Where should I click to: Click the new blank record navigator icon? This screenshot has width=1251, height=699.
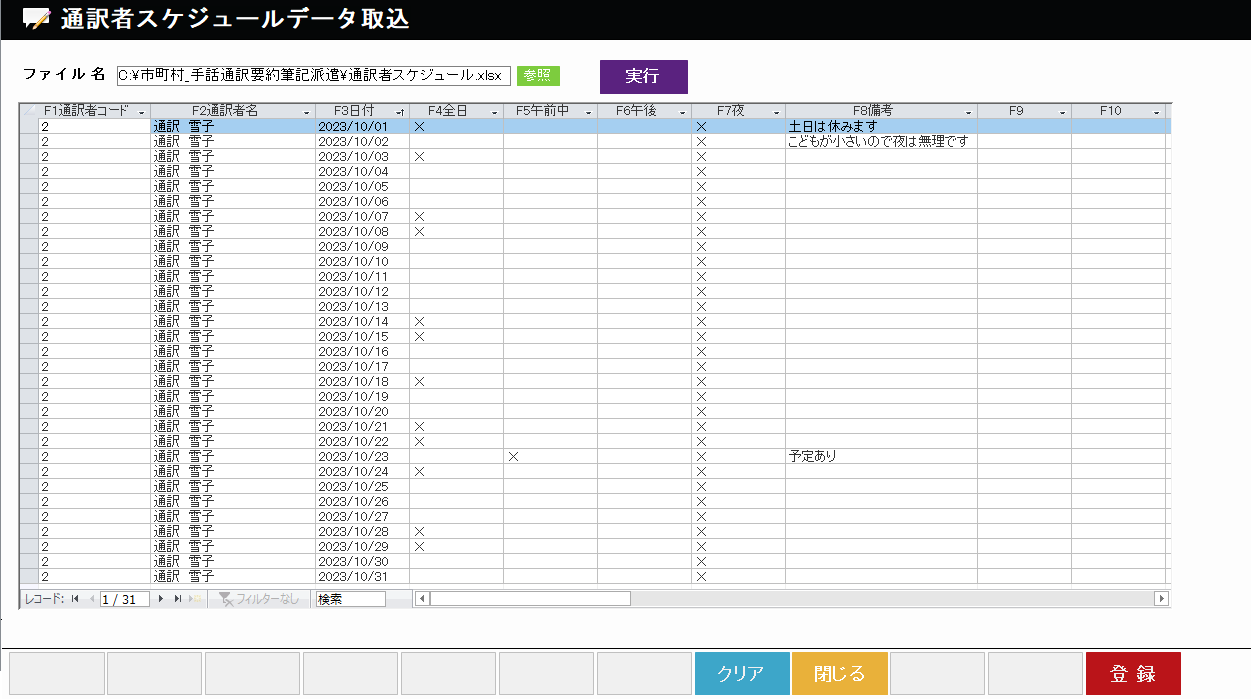(196, 599)
